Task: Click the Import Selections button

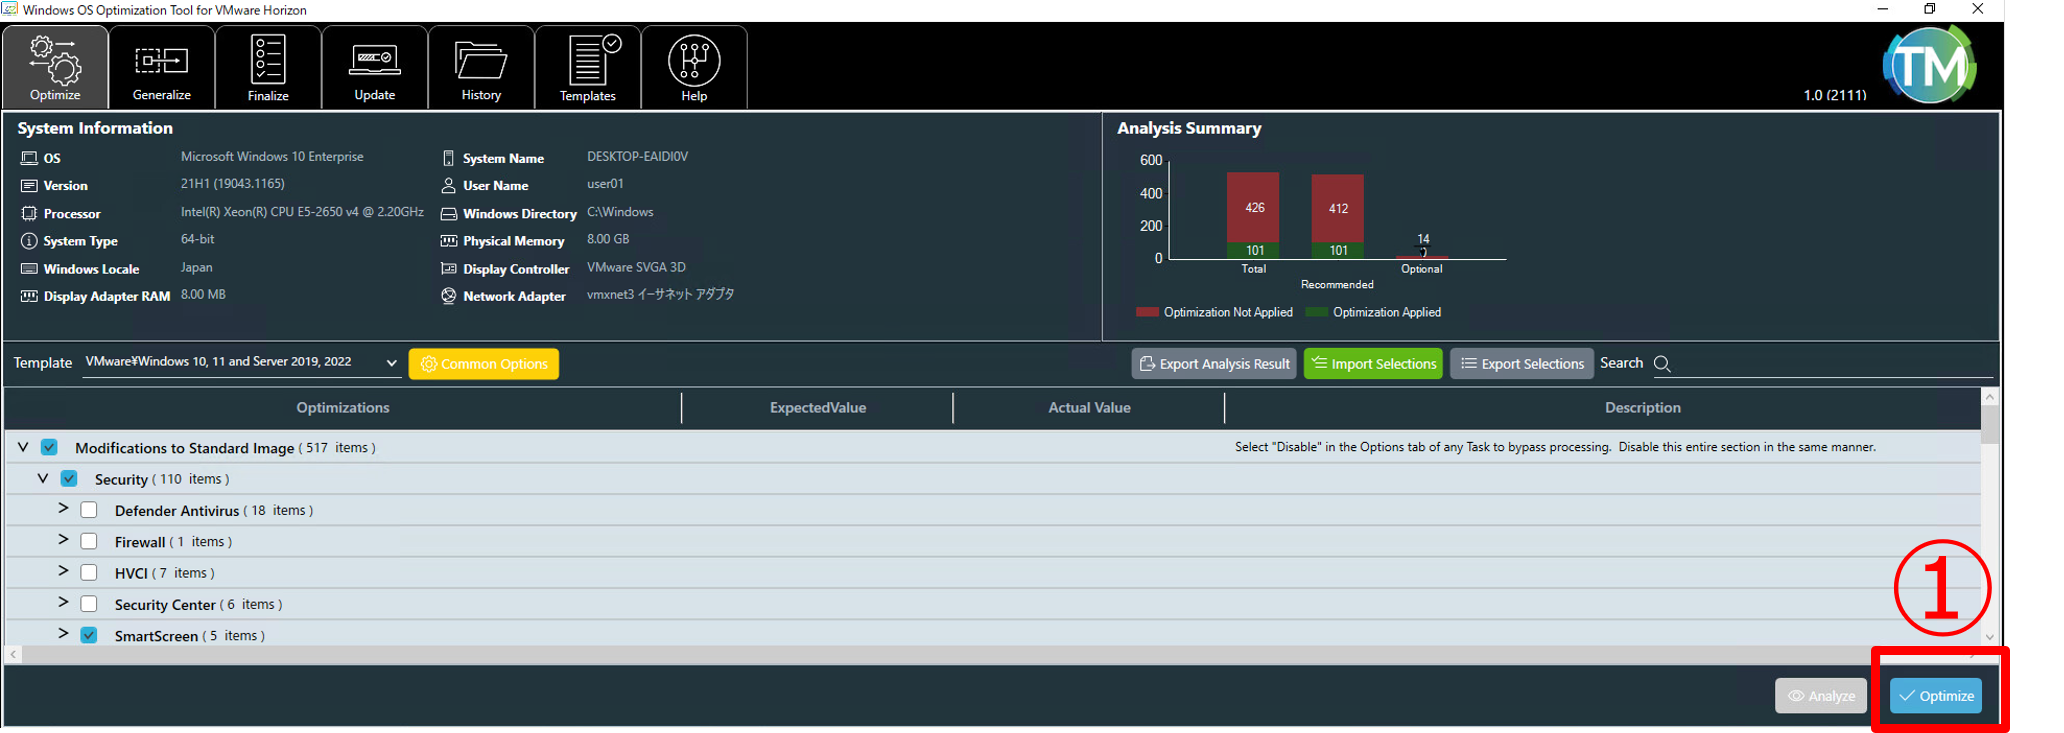Action: 1373,364
